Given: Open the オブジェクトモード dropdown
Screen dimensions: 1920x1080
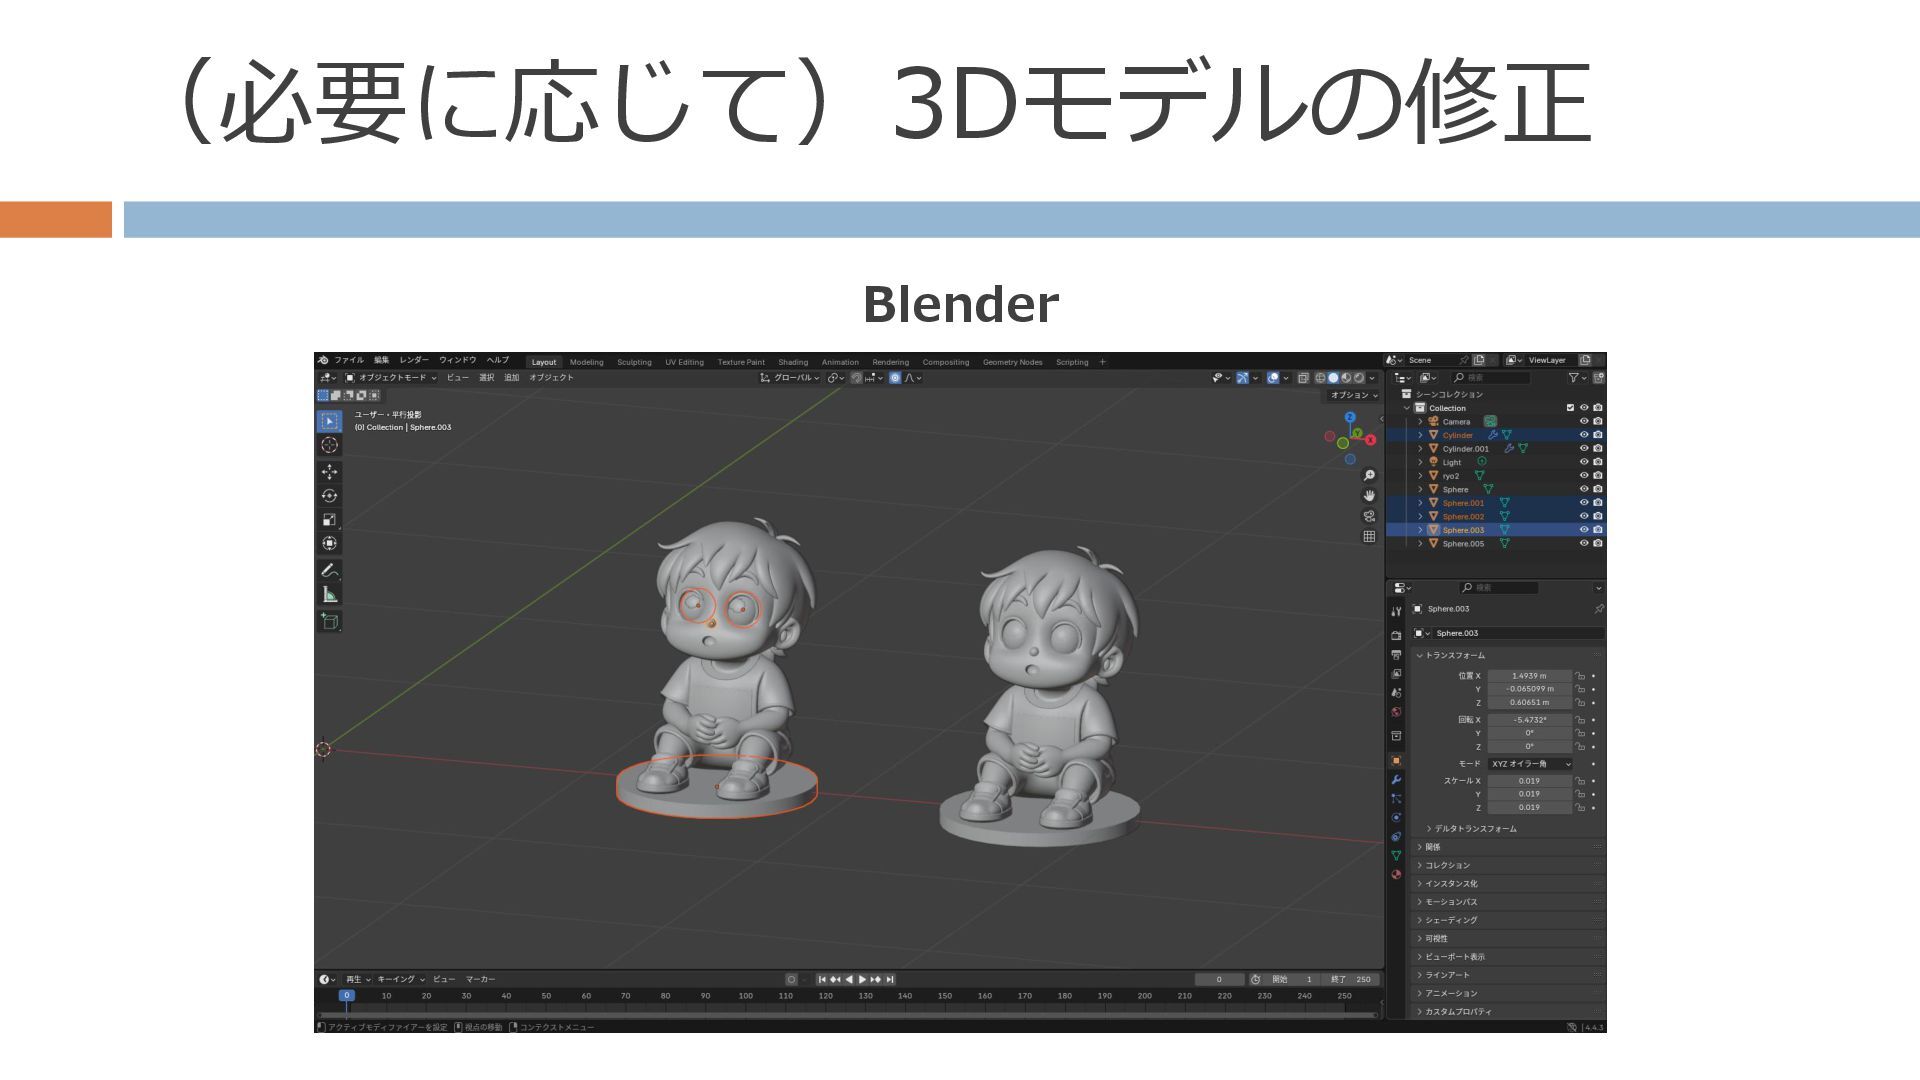Looking at the screenshot, I should (x=391, y=378).
